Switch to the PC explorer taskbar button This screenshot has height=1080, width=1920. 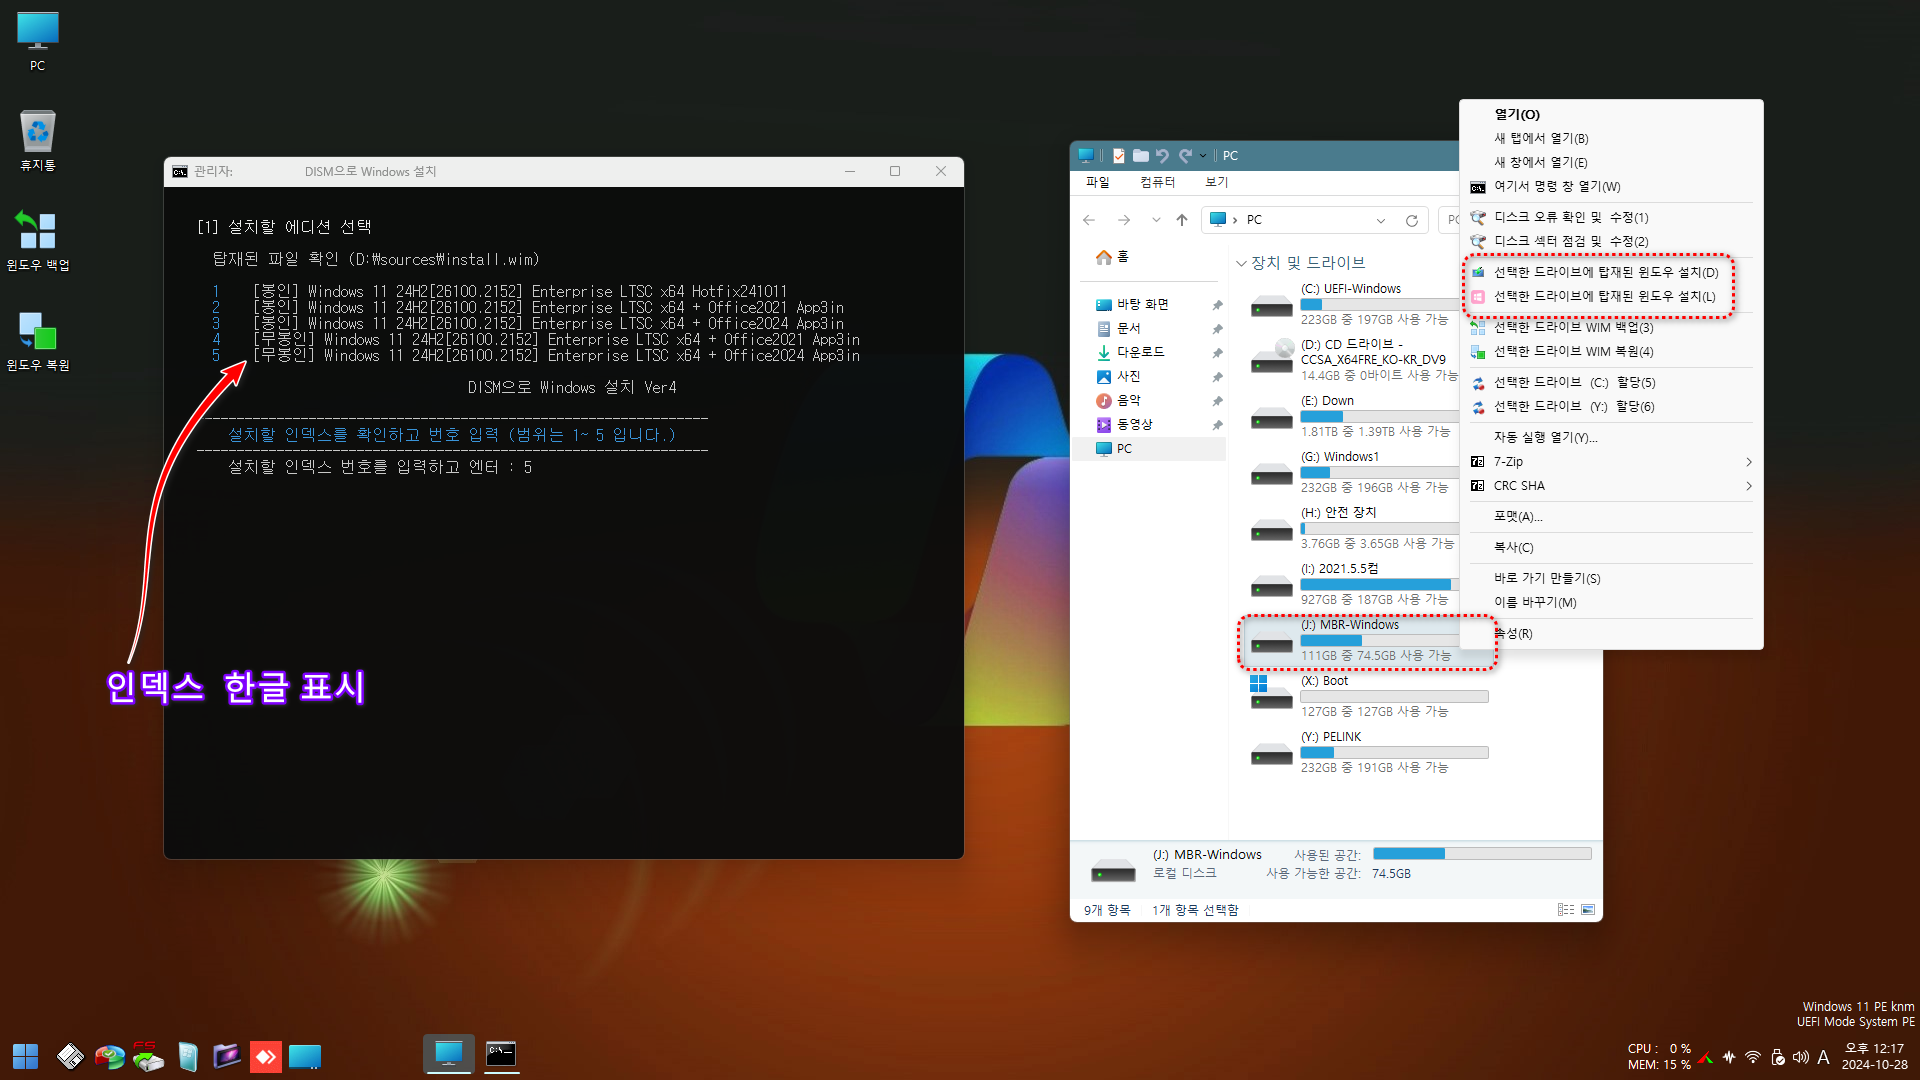449,1054
